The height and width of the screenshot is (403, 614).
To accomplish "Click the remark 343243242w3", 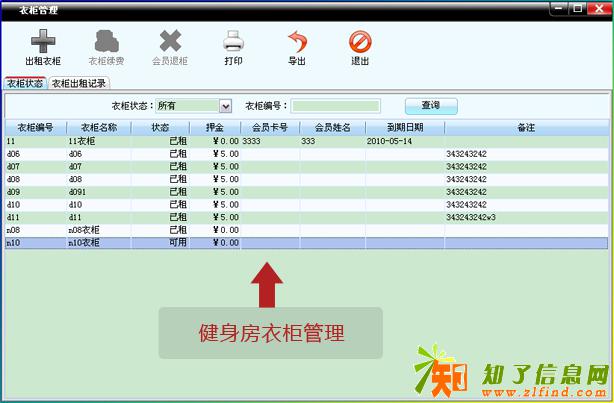I will click(471, 217).
